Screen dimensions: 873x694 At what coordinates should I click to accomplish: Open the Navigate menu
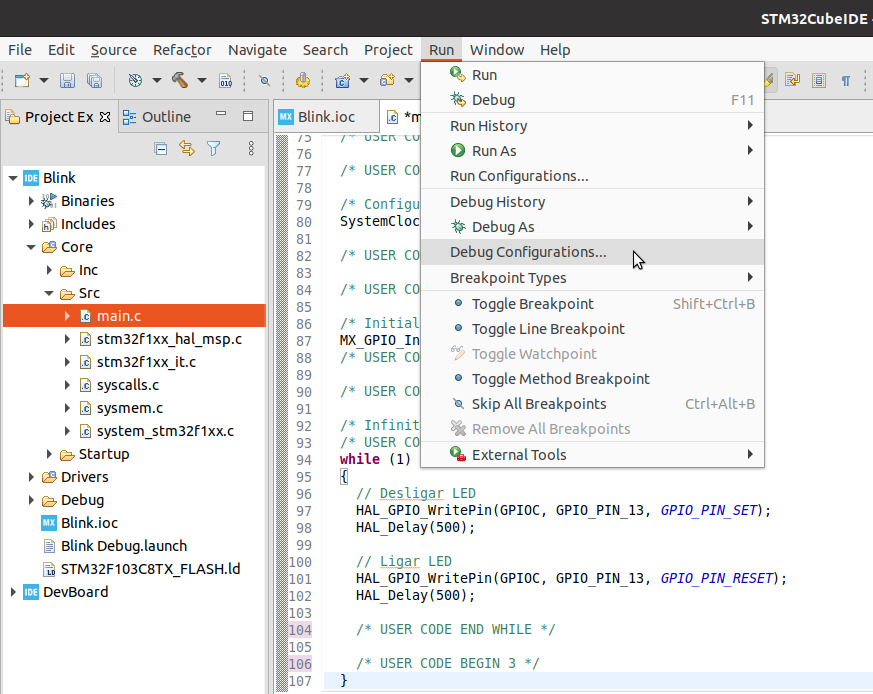tap(257, 50)
